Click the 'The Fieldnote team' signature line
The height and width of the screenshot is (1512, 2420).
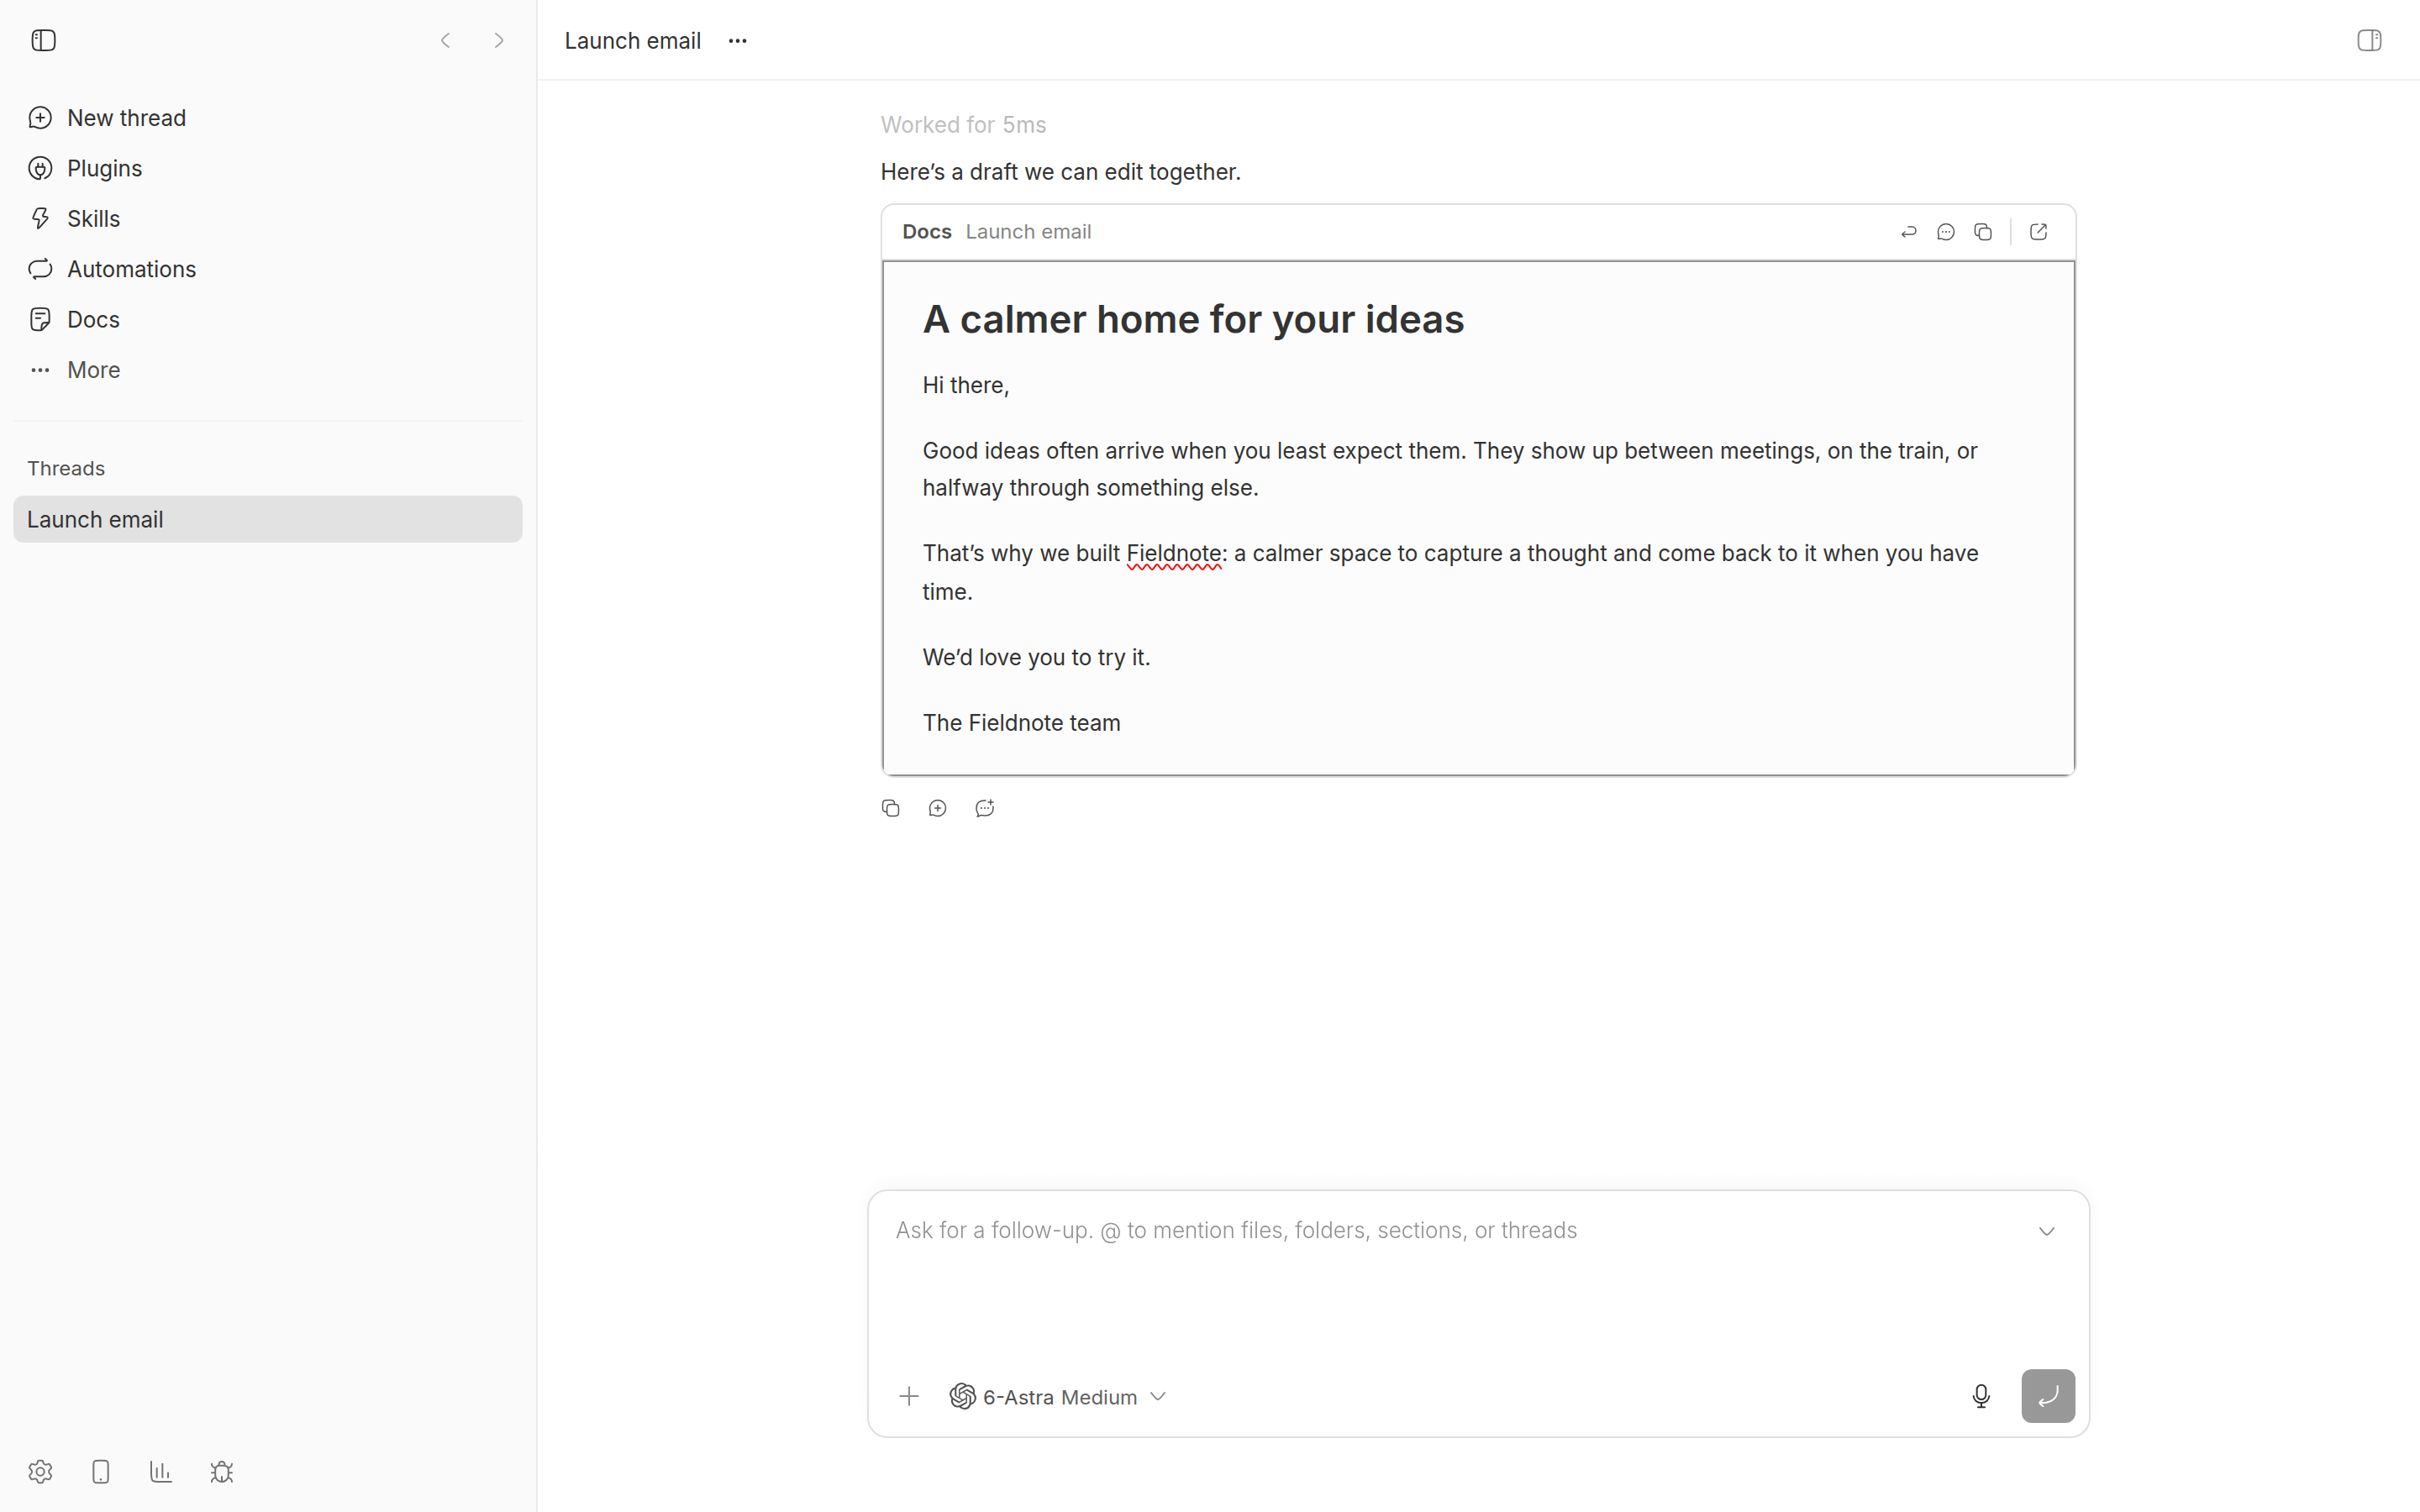[x=1021, y=723]
